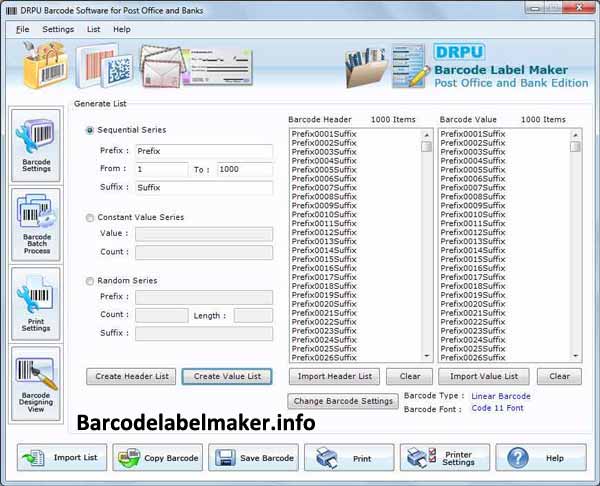Click the file folder banner icon

tap(365, 67)
